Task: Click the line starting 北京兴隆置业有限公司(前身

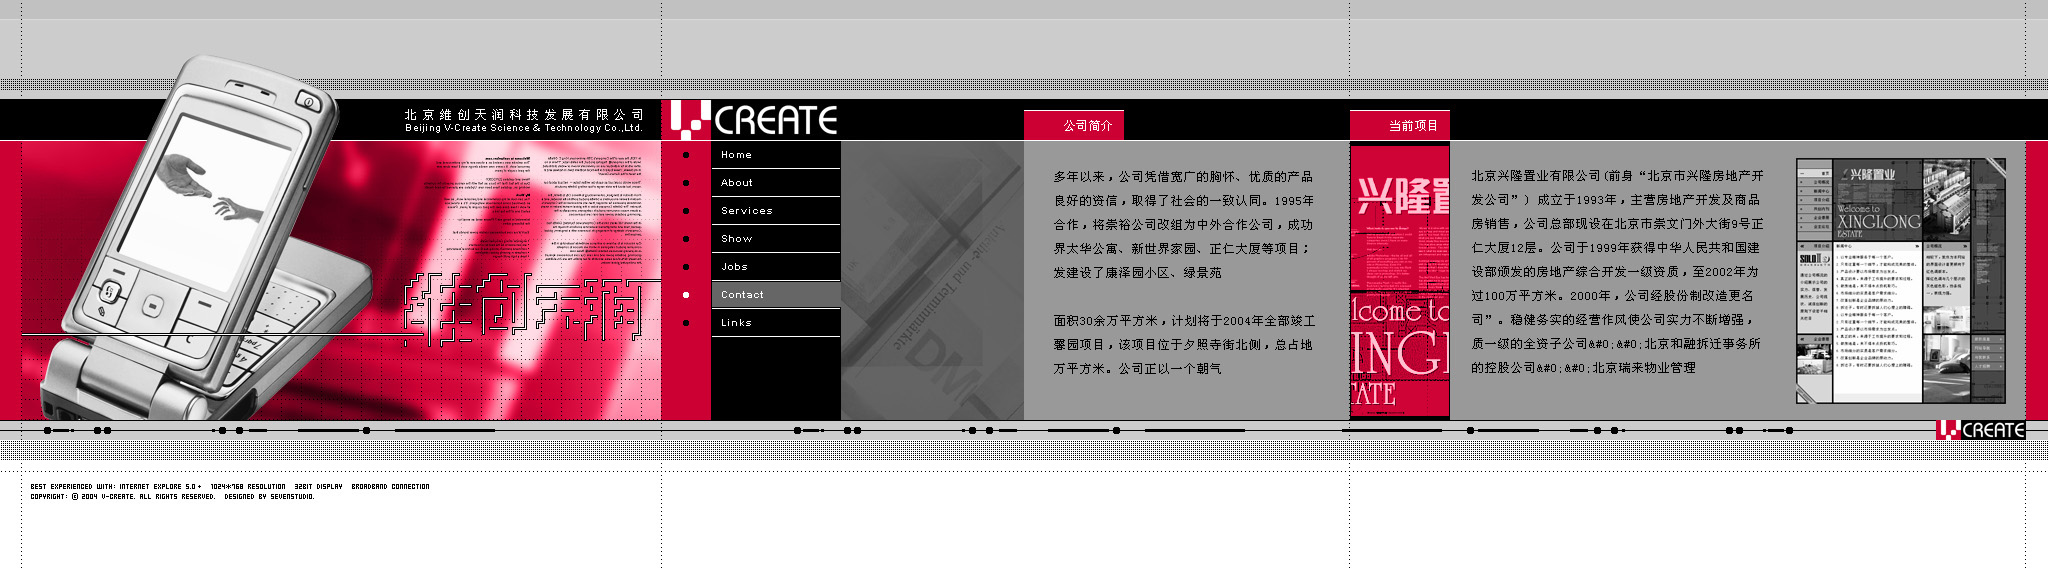Action: pyautogui.click(x=1617, y=176)
